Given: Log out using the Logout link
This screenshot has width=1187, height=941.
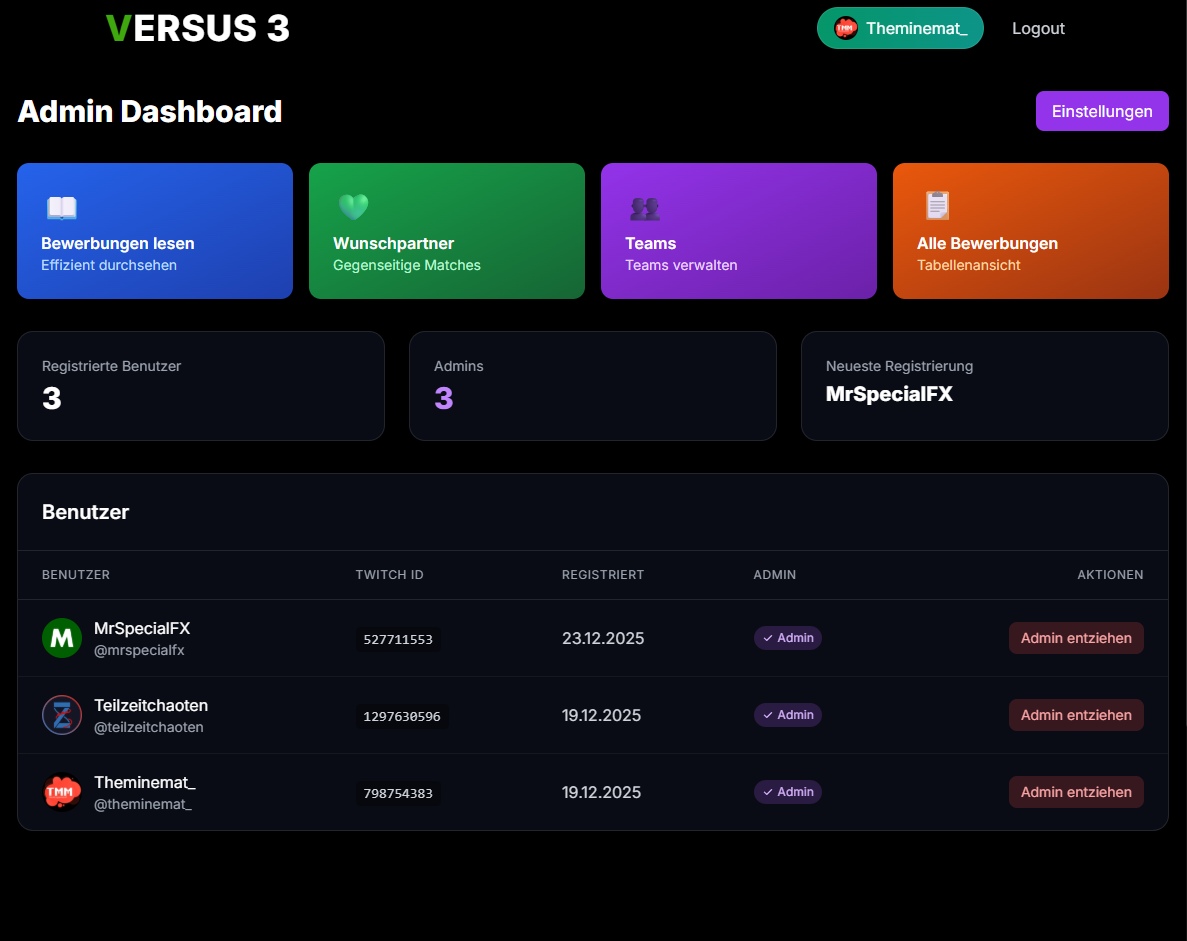Looking at the screenshot, I should click(1038, 28).
